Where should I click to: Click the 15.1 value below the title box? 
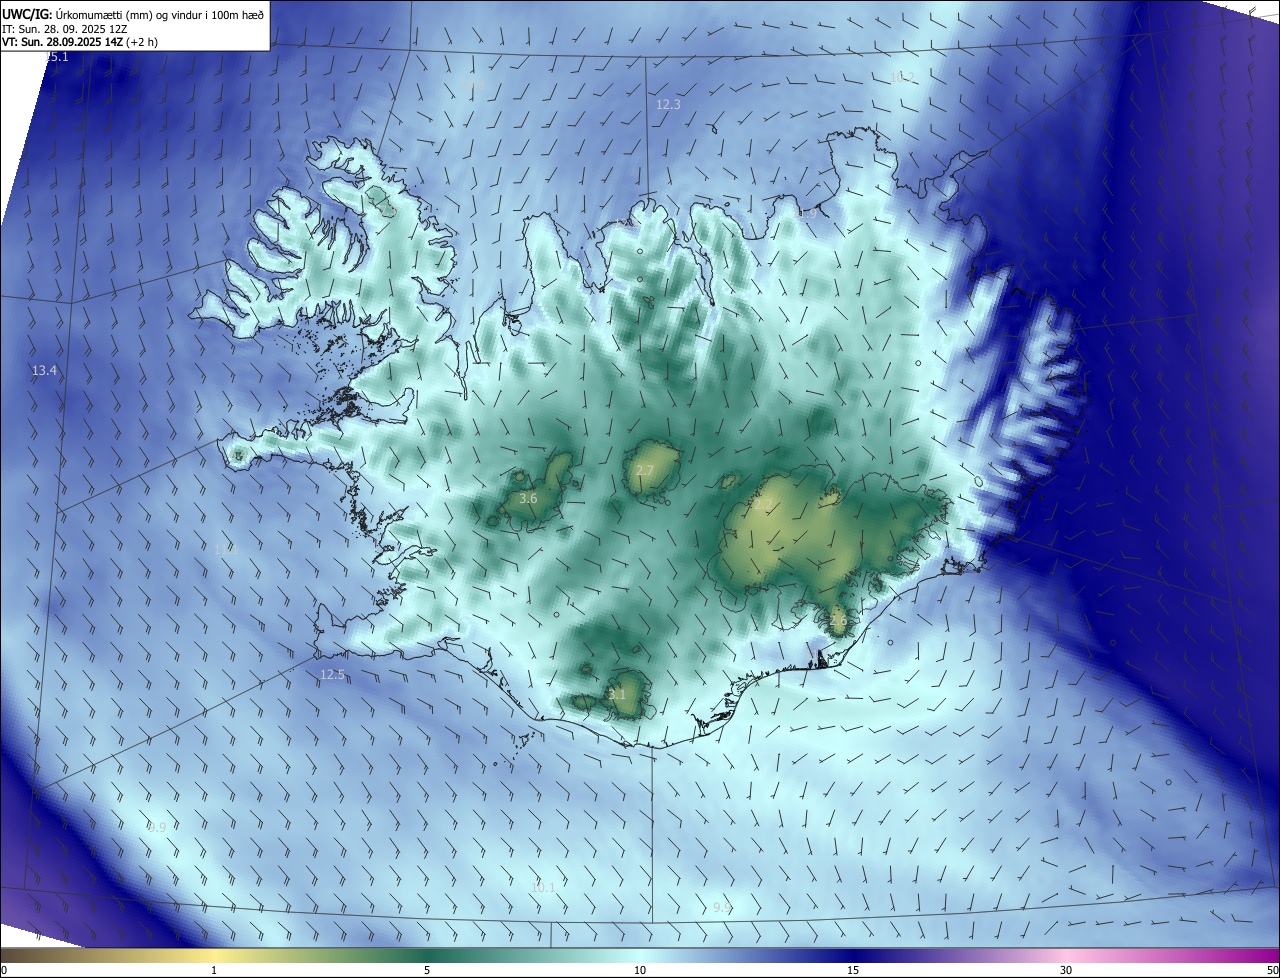click(57, 57)
